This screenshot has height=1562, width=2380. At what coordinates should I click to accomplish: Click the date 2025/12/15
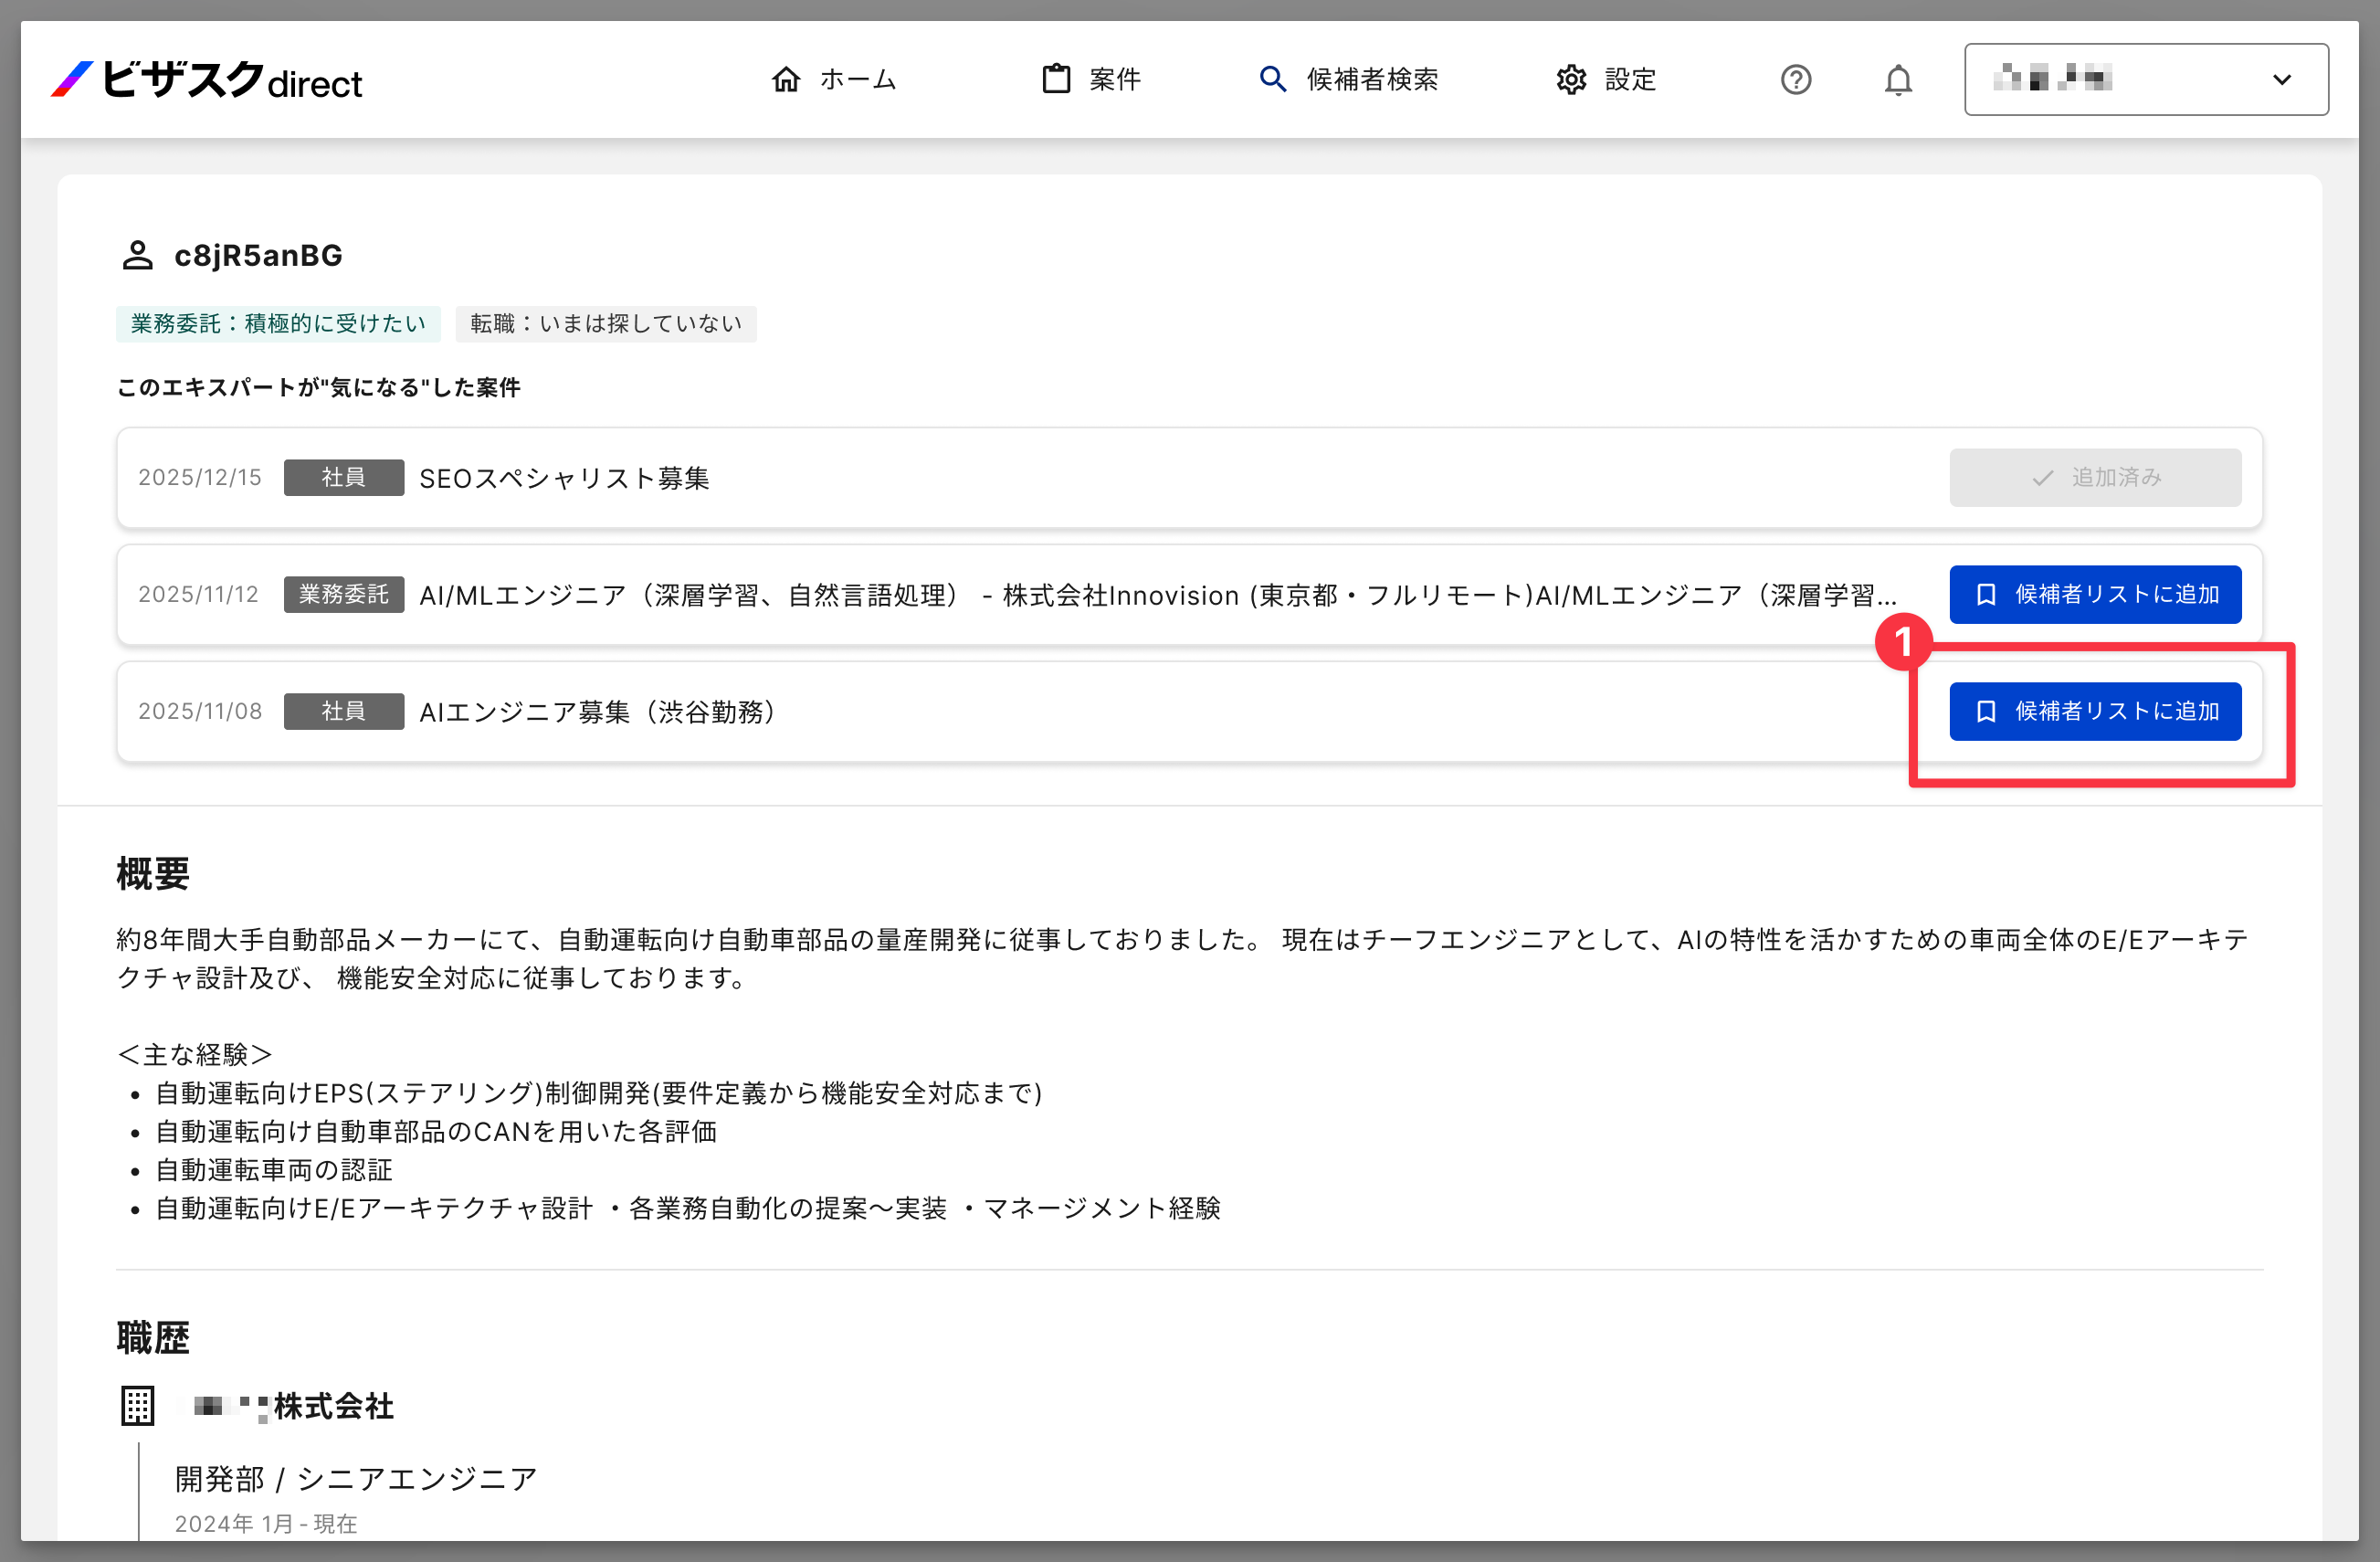[199, 477]
